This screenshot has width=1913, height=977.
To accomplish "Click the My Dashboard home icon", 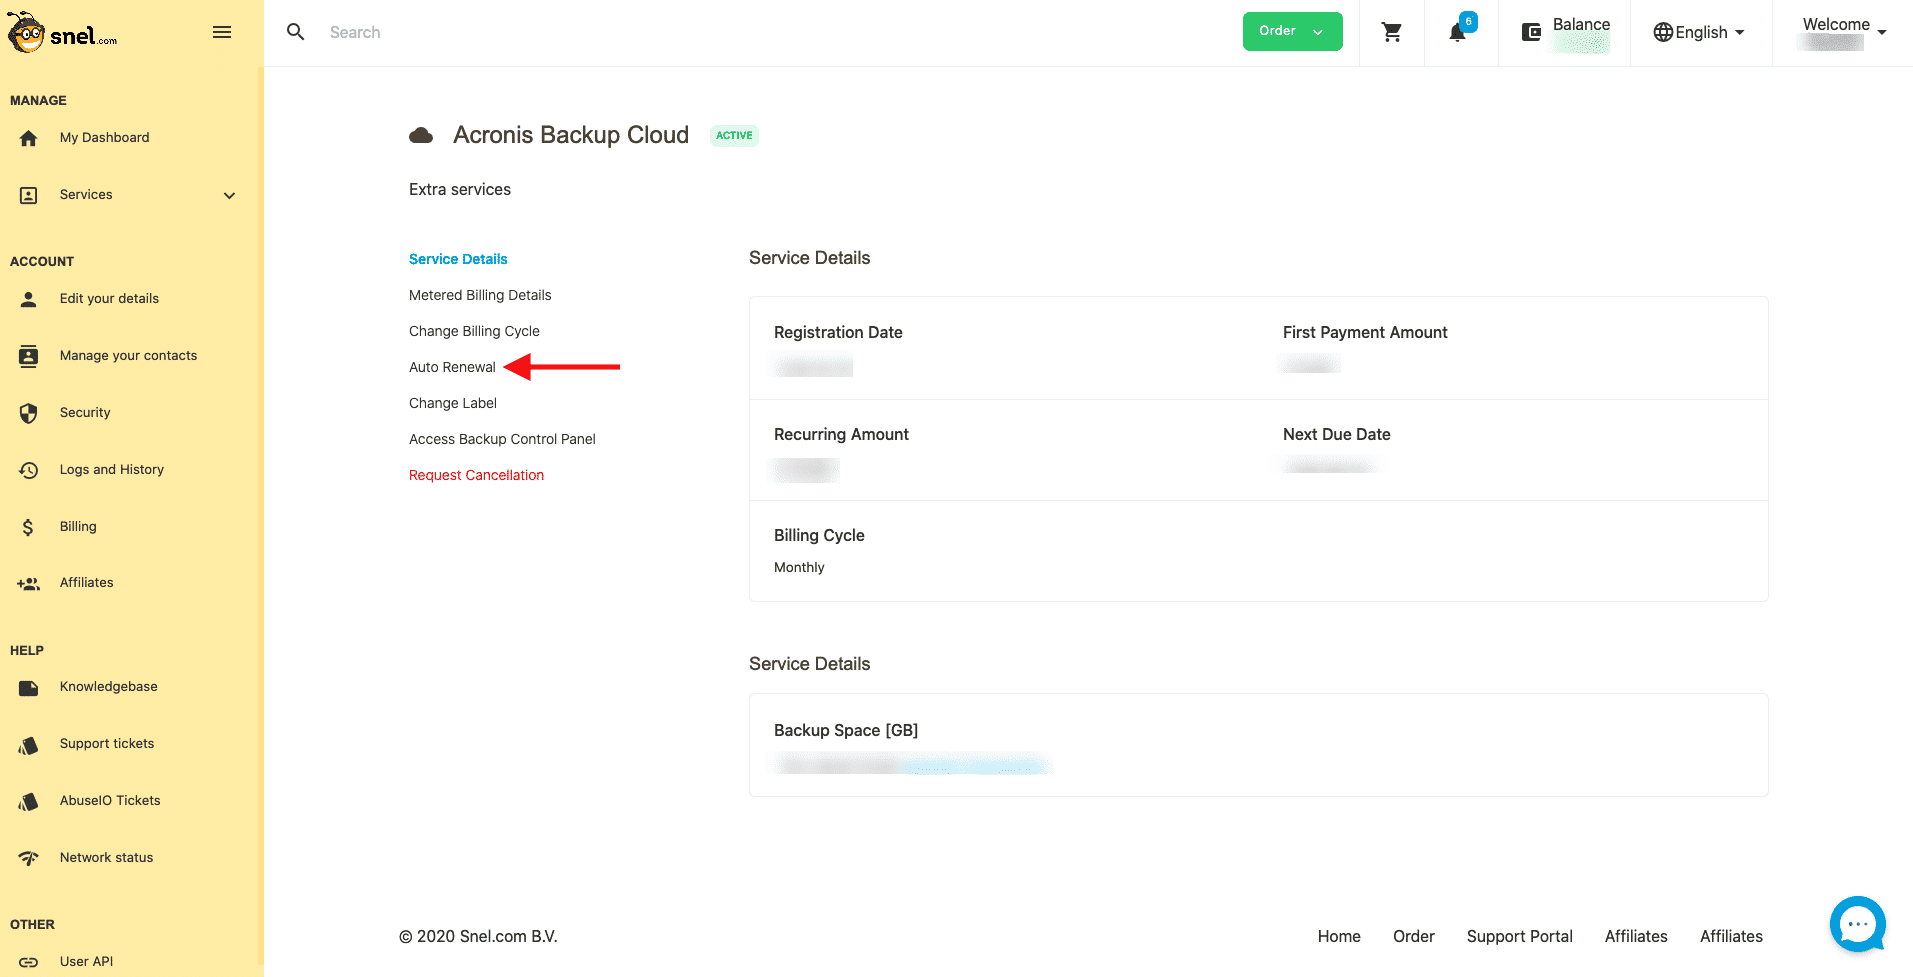I will [28, 138].
